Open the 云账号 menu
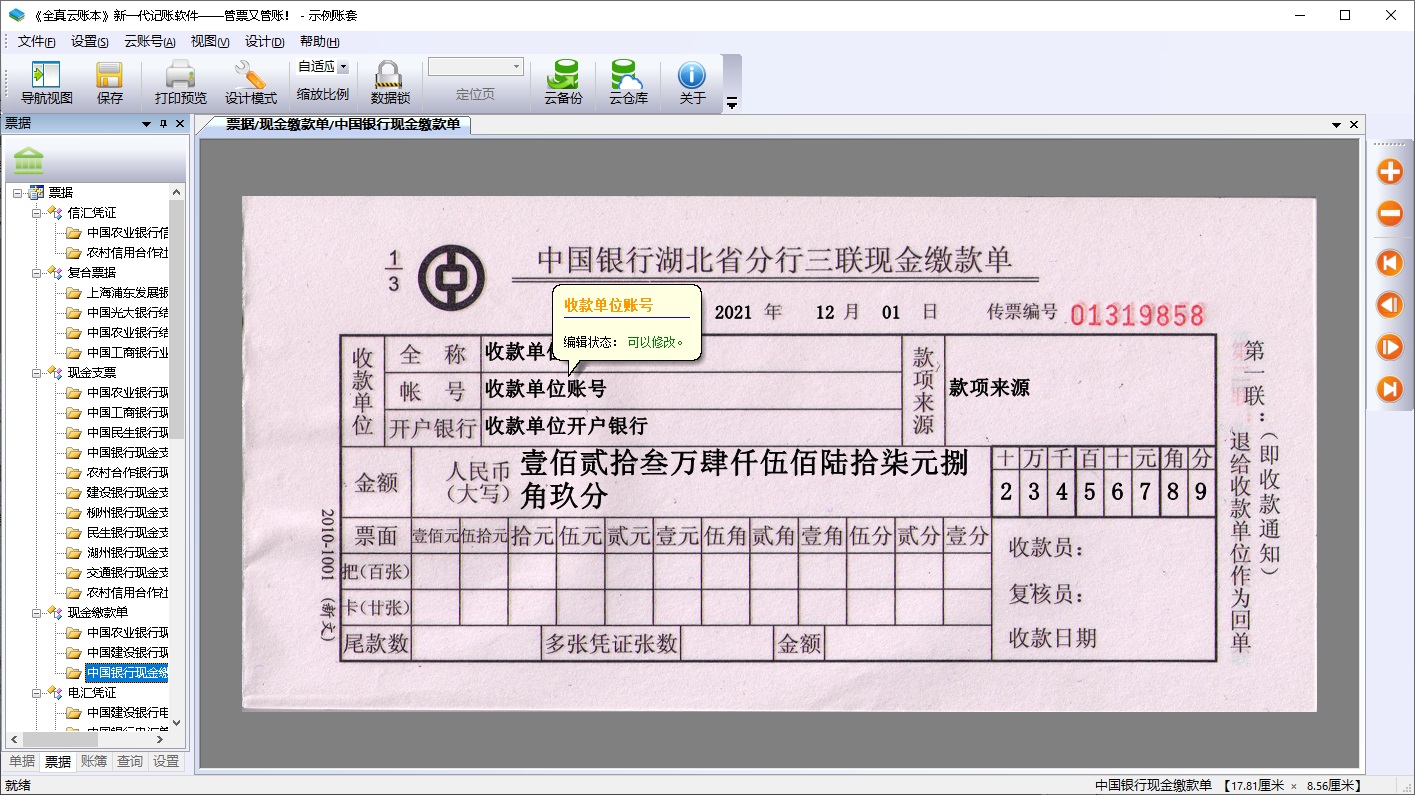Viewport: 1415px width, 795px height. click(x=150, y=41)
